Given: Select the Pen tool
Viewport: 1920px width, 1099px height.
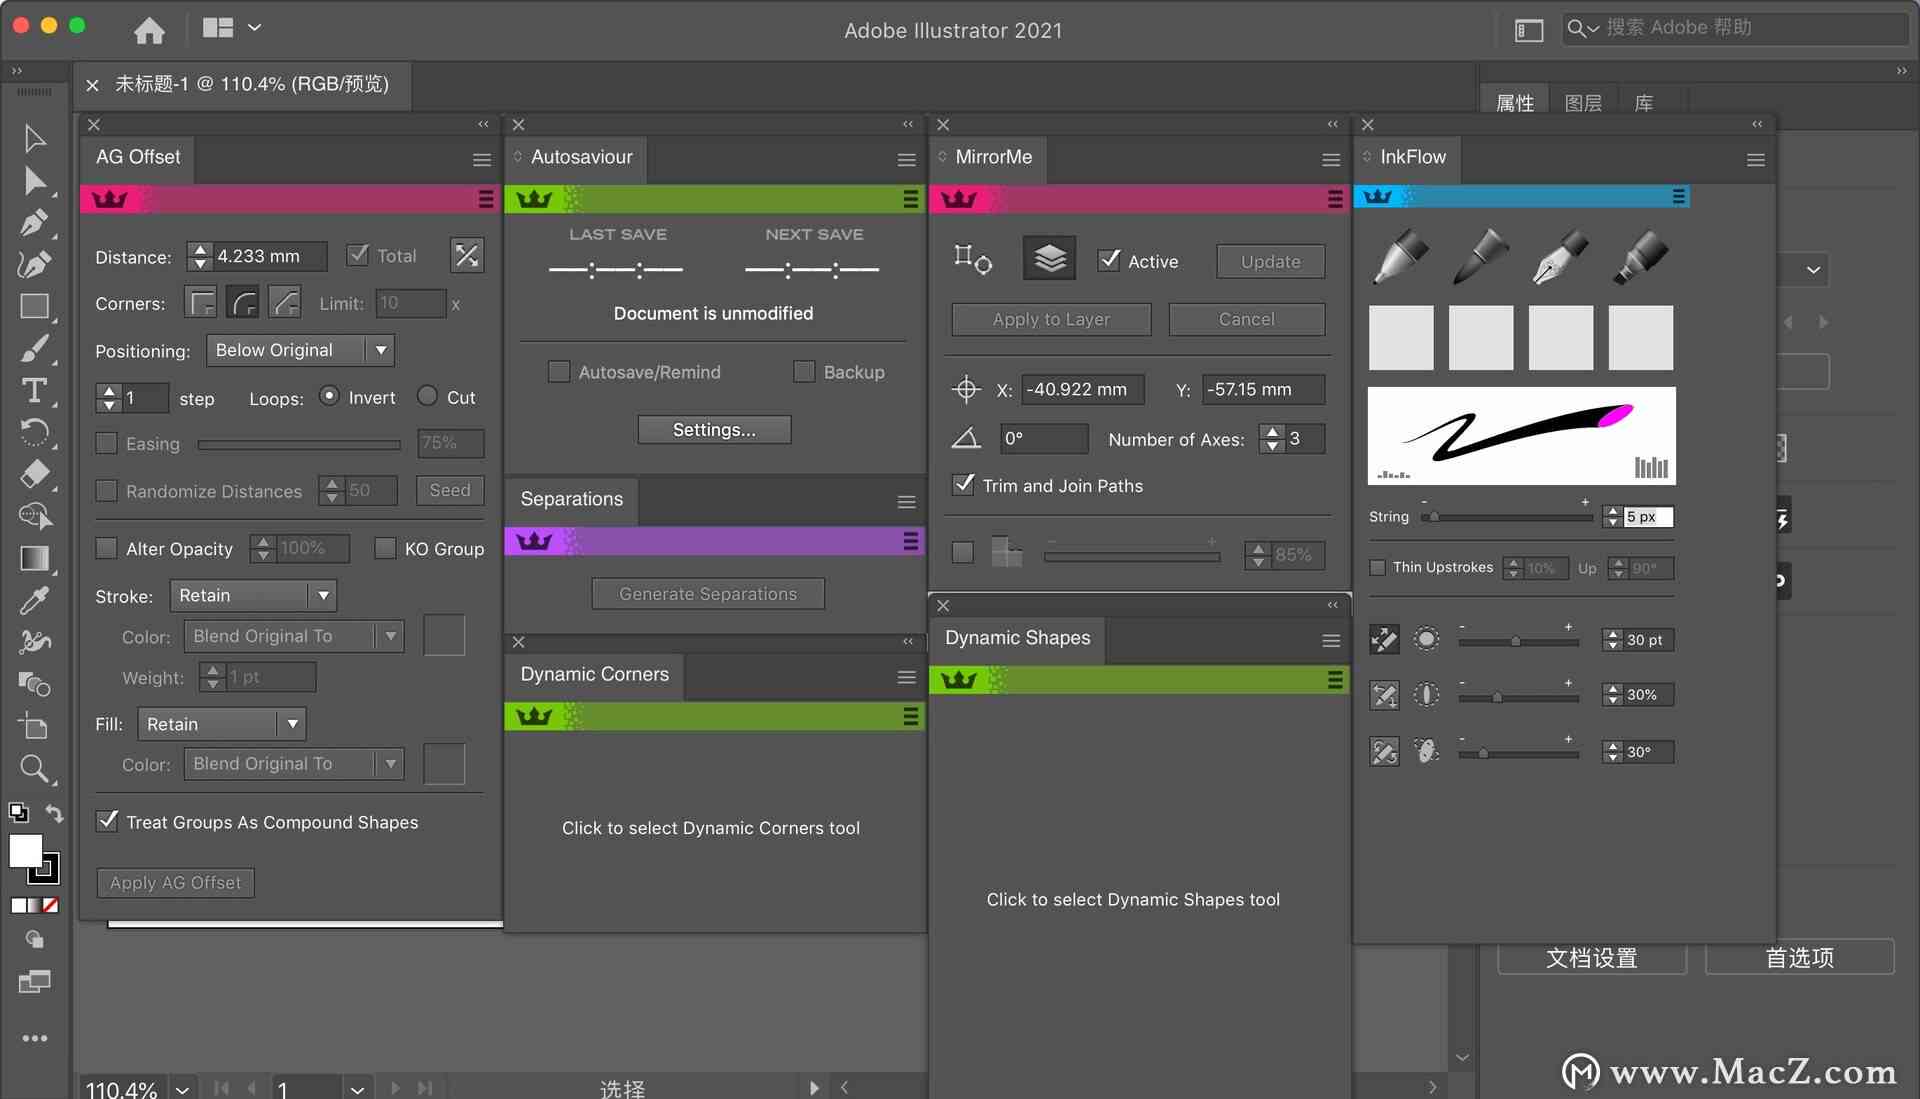Looking at the screenshot, I should pos(35,222).
